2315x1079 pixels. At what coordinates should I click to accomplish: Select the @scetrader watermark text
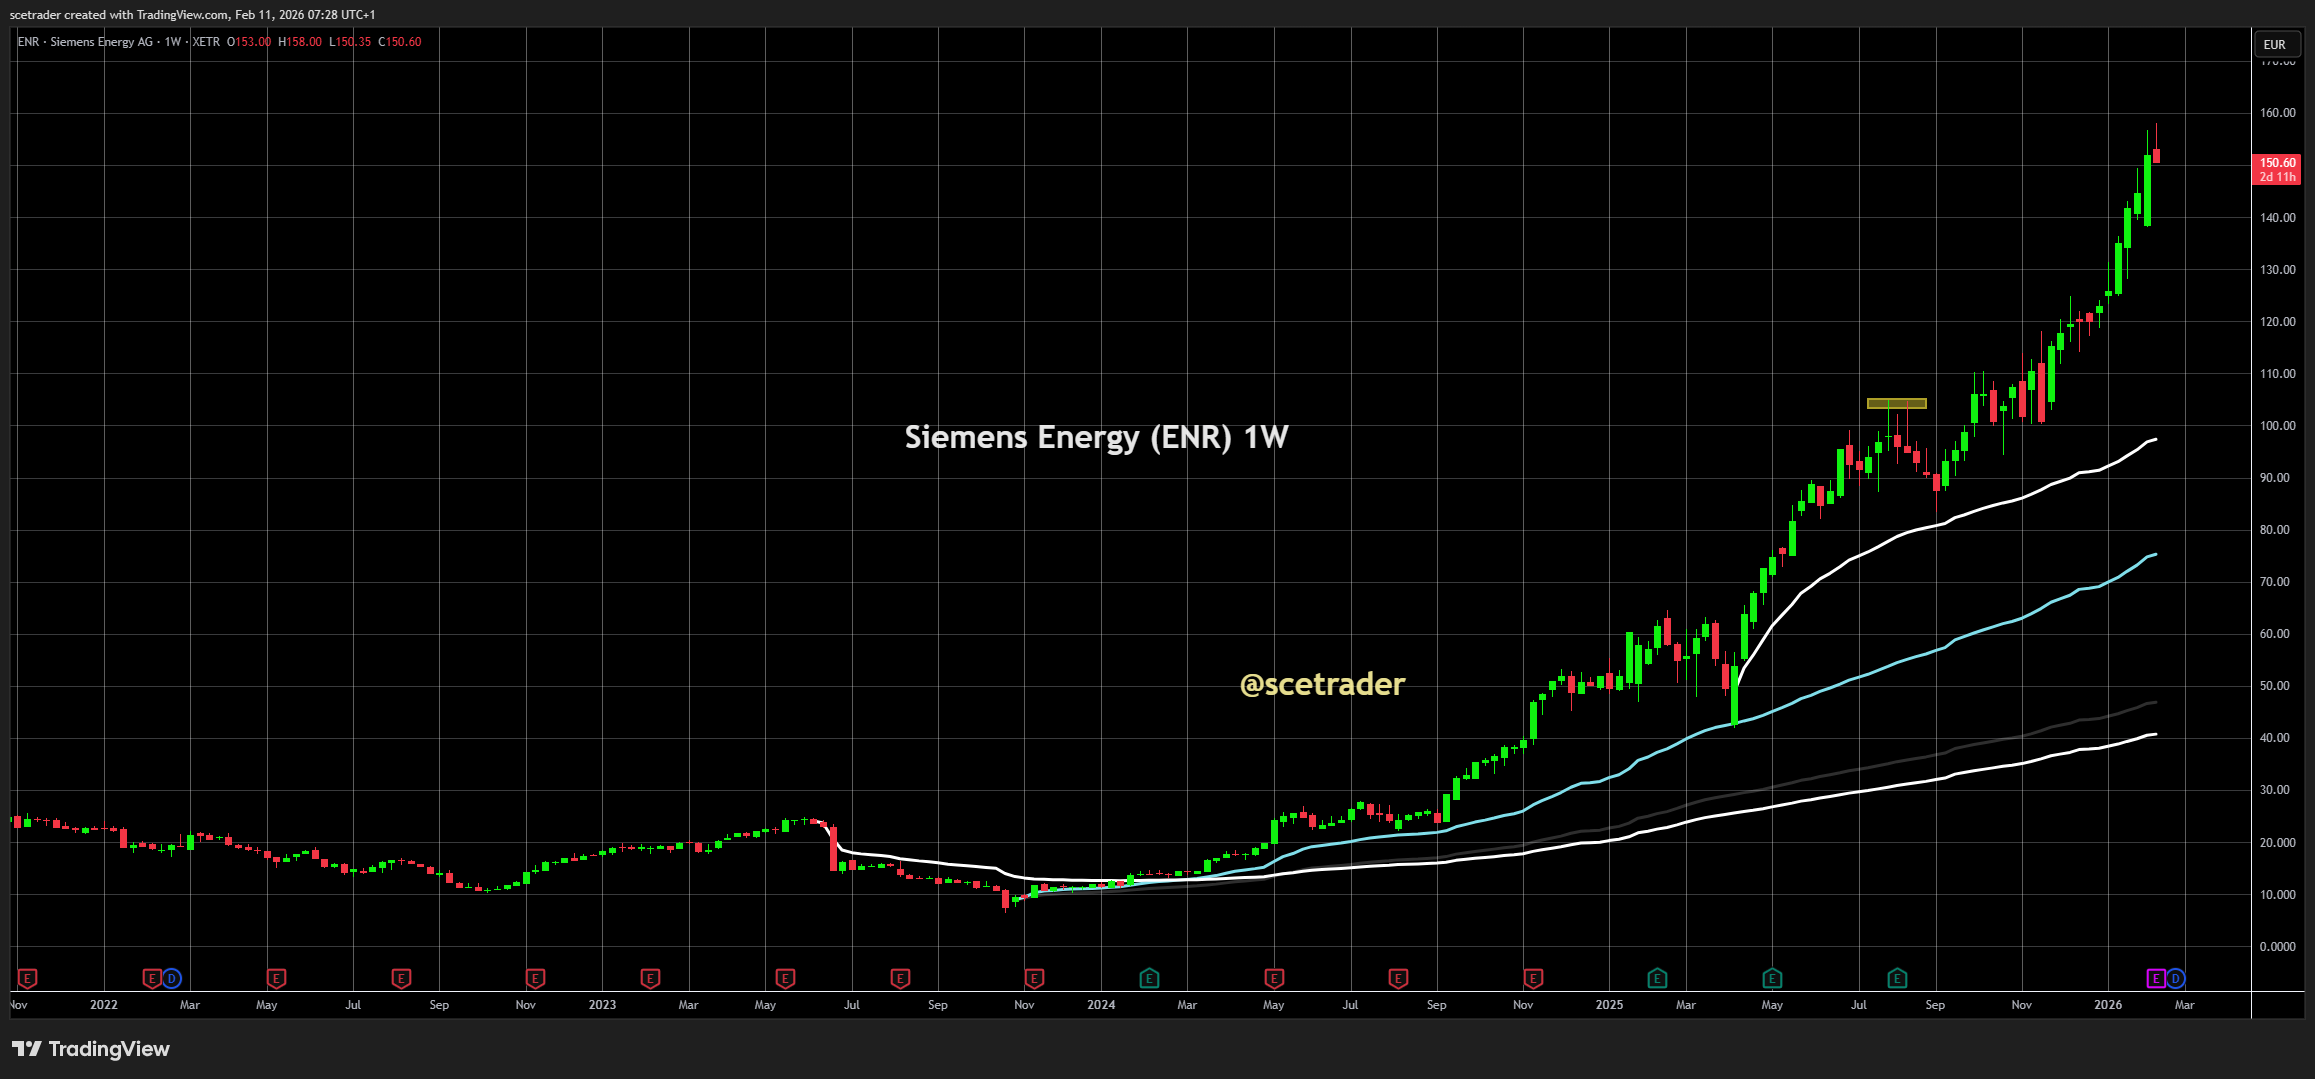coord(1322,684)
